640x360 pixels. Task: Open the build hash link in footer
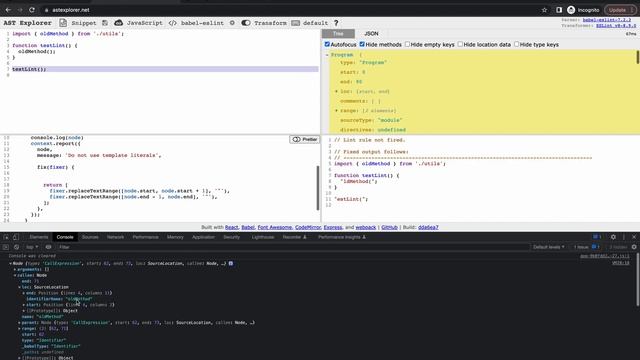pyautogui.click(x=428, y=227)
